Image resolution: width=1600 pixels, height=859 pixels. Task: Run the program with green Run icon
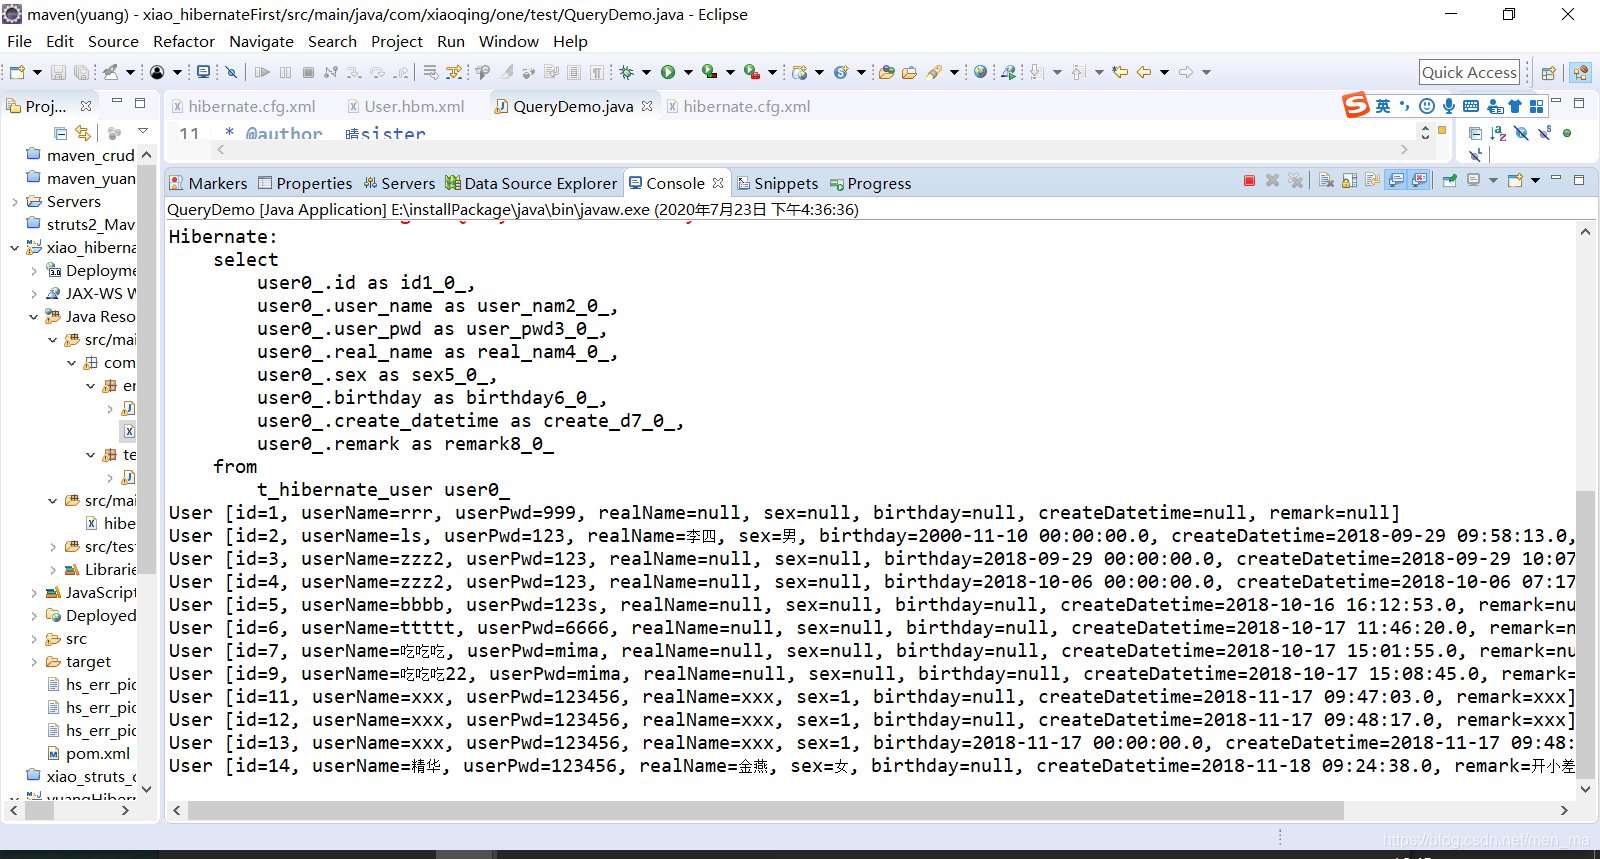point(668,72)
